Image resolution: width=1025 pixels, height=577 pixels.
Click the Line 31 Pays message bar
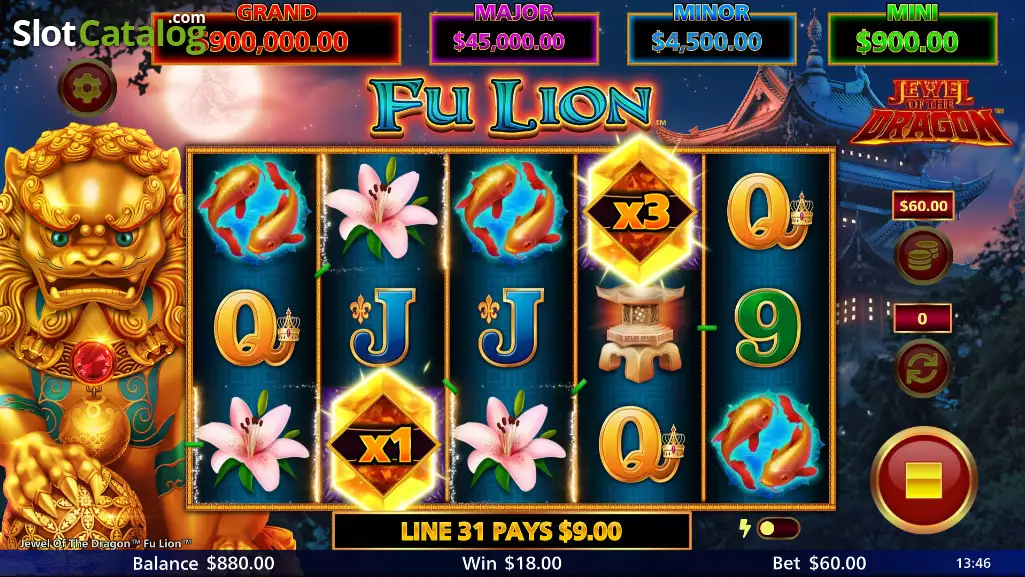tap(511, 531)
